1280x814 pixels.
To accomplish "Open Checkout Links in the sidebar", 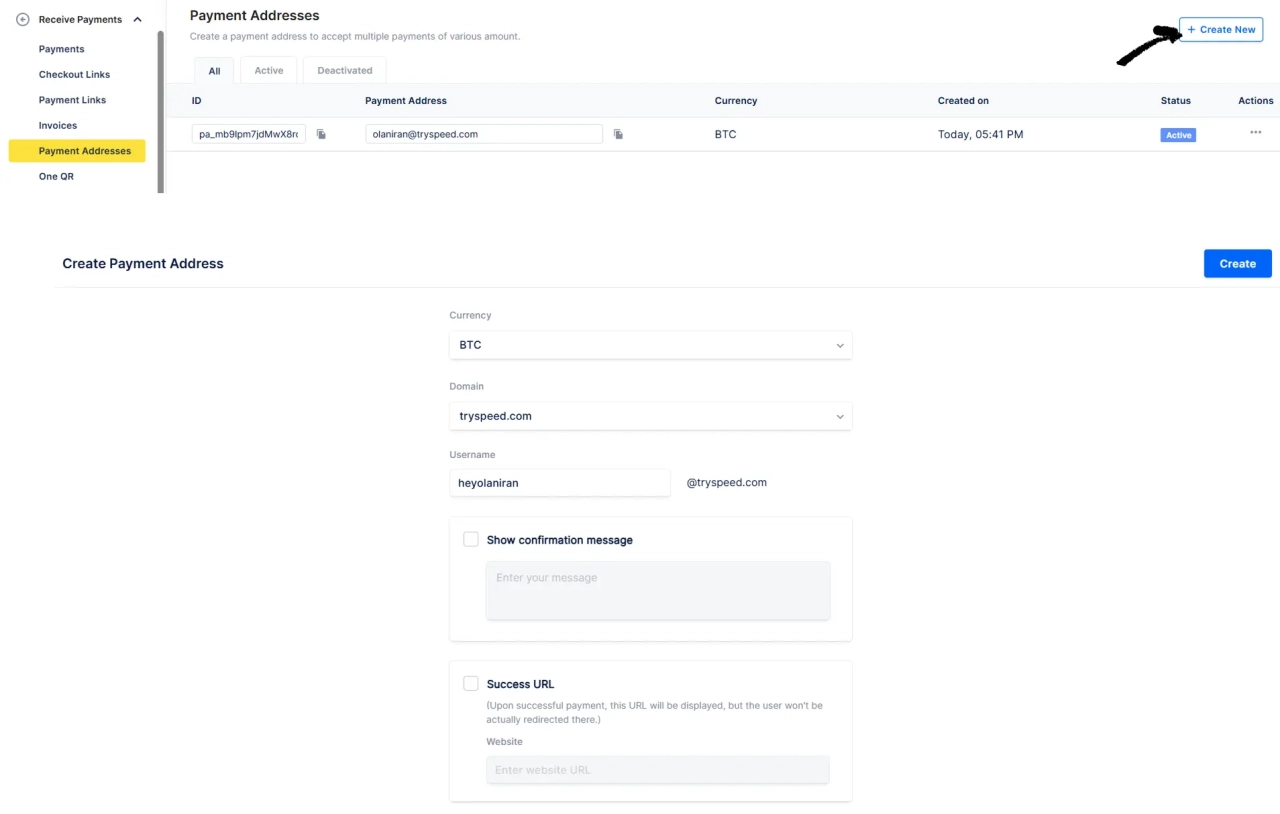I will tap(75, 74).
